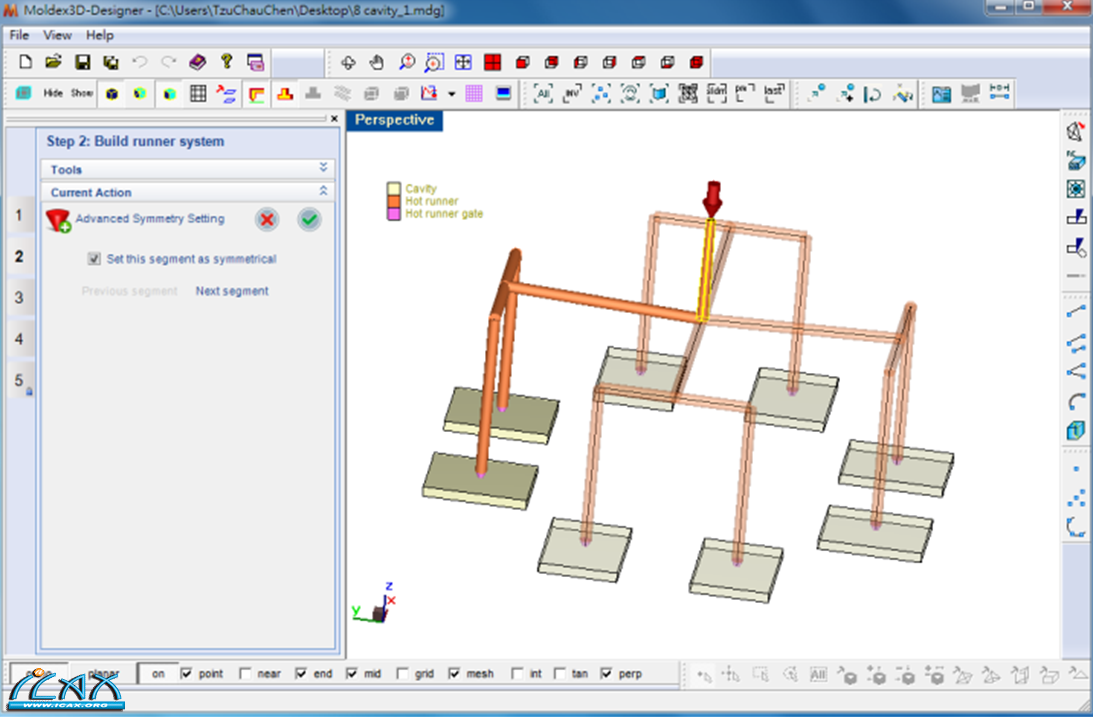Click the four-pane red view icon
The height and width of the screenshot is (717, 1093).
(492, 62)
